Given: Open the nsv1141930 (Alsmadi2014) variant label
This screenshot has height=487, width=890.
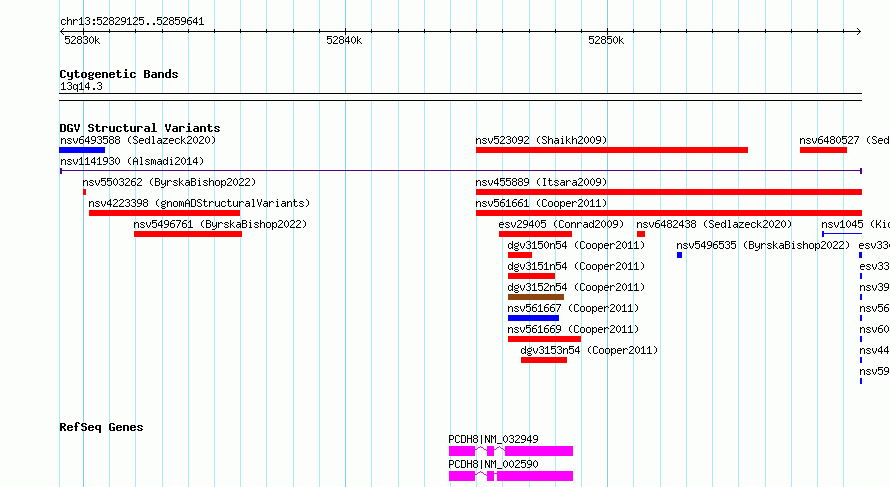Looking at the screenshot, I should point(132,161).
